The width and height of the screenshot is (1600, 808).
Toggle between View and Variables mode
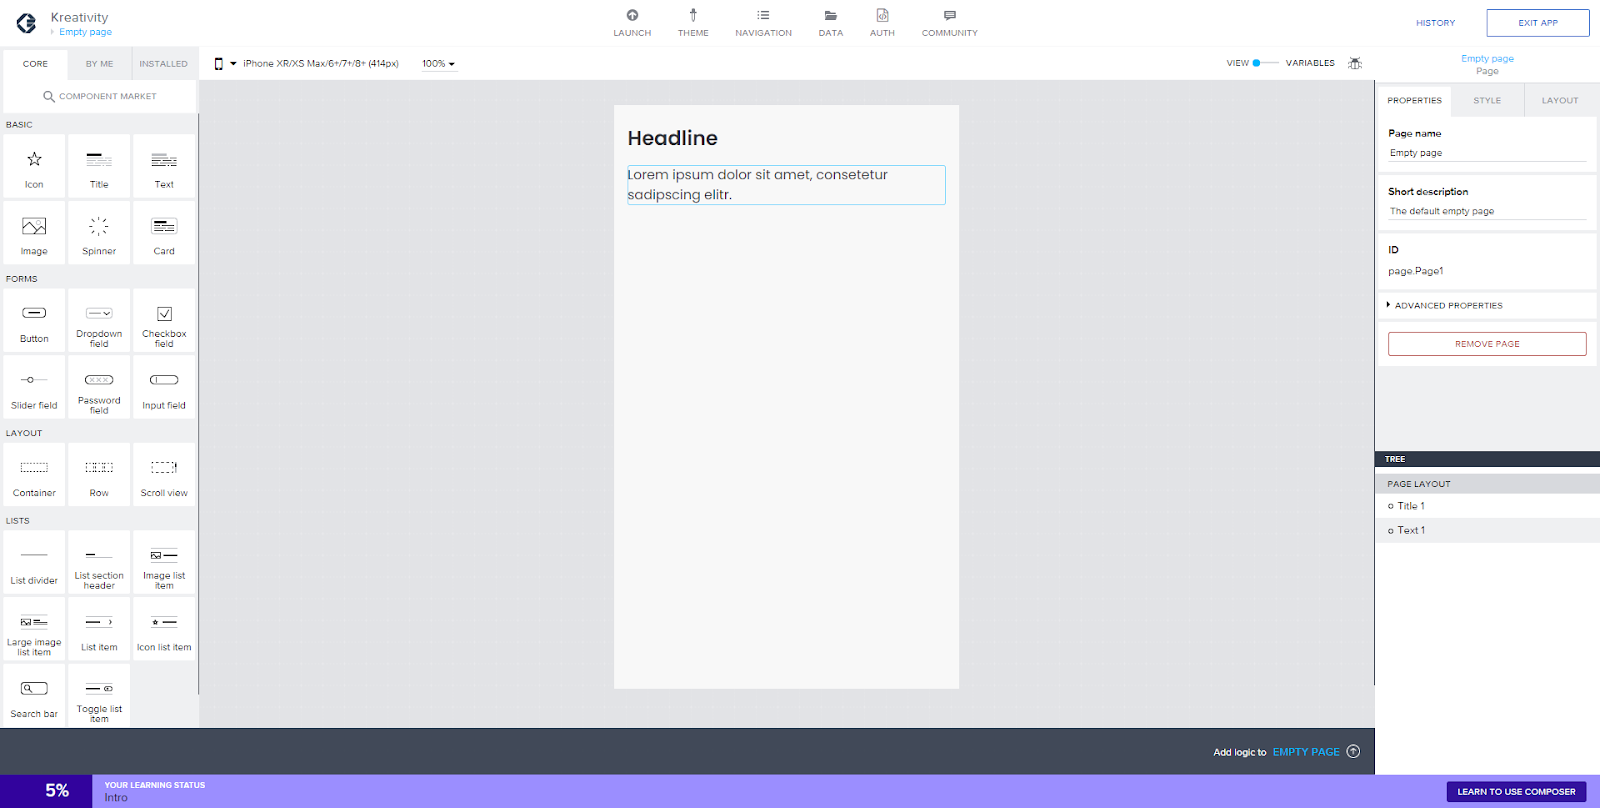[x=1265, y=63]
